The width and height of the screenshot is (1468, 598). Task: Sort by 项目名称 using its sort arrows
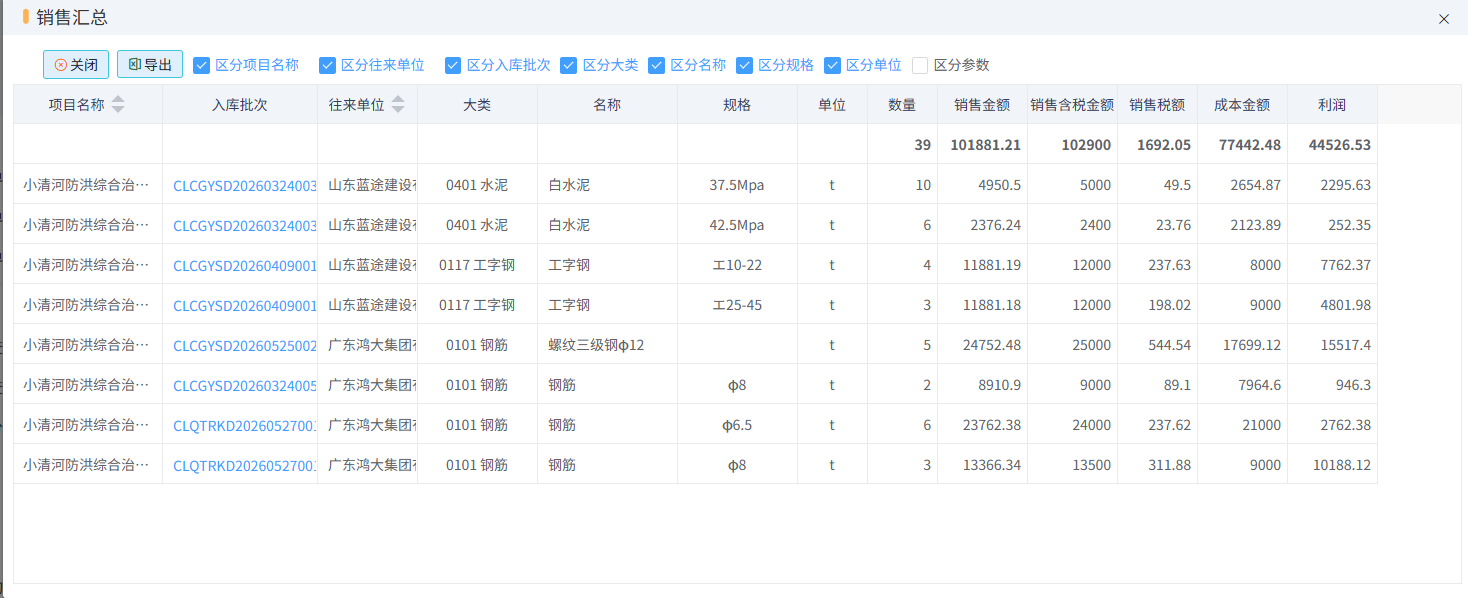pyautogui.click(x=118, y=105)
